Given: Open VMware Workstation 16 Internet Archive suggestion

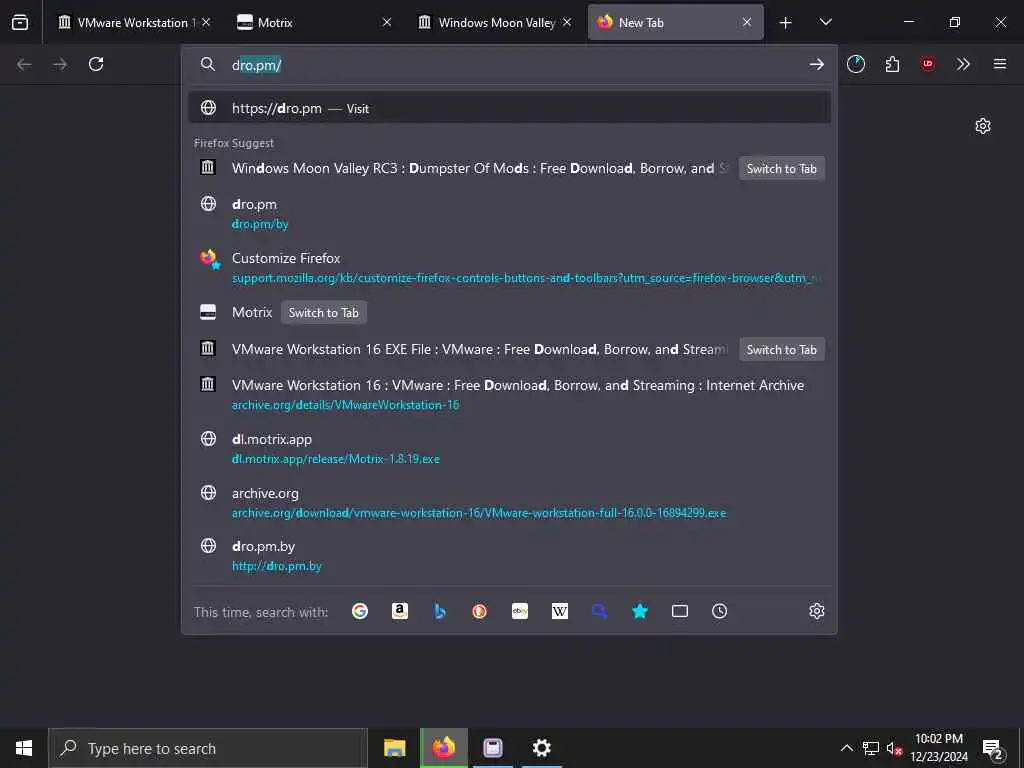Looking at the screenshot, I should 509,394.
